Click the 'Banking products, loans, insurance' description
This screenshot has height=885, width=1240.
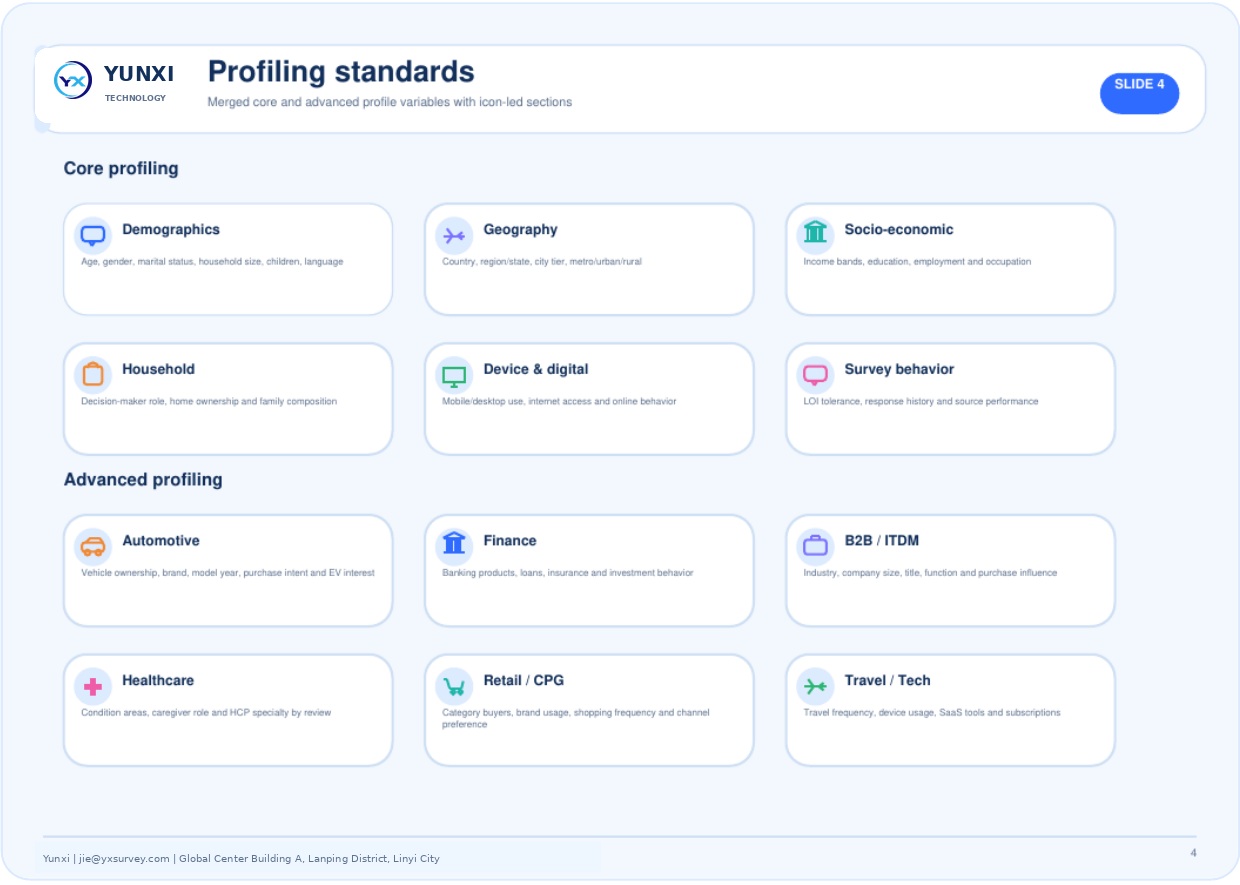point(568,574)
